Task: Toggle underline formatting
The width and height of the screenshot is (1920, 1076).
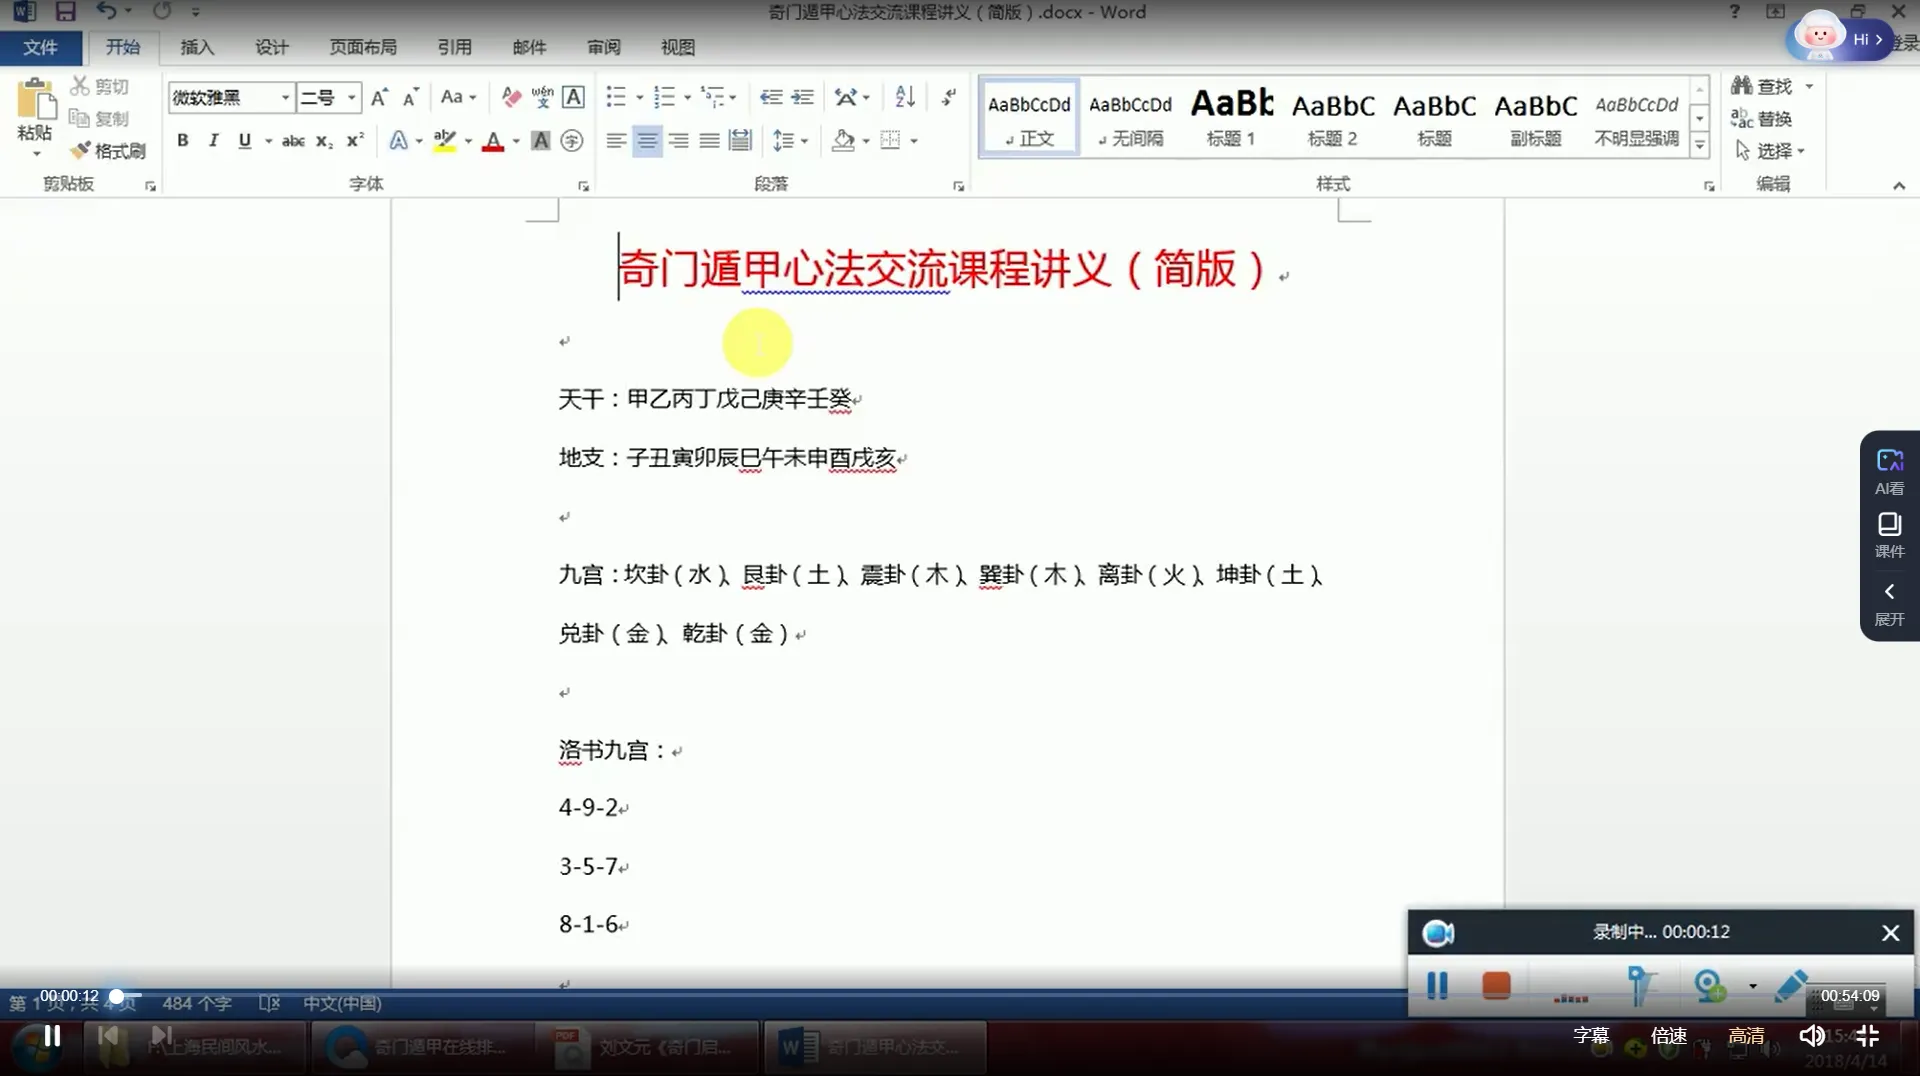Action: [x=243, y=140]
